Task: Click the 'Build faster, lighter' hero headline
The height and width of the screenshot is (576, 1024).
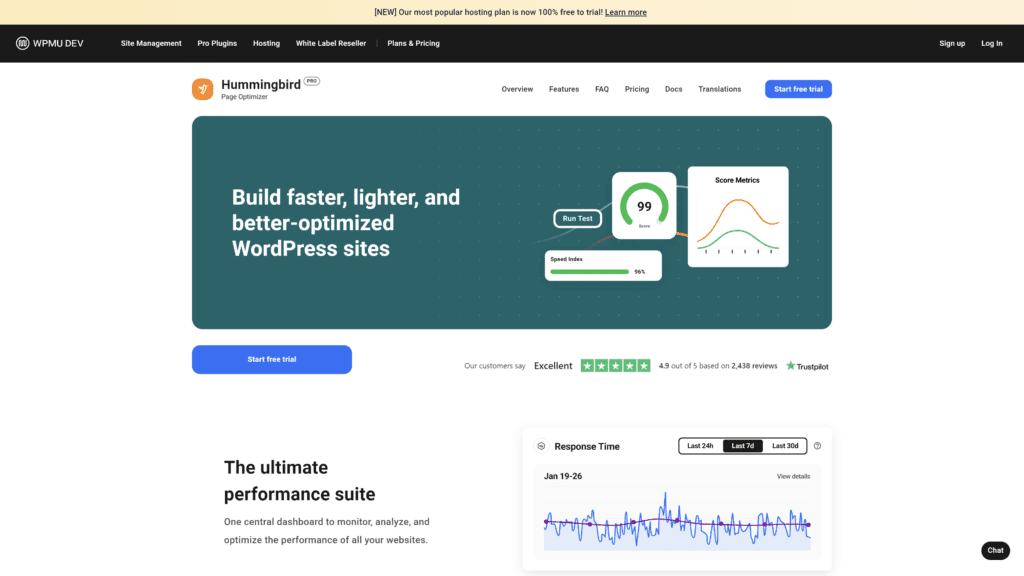Action: tap(346, 223)
